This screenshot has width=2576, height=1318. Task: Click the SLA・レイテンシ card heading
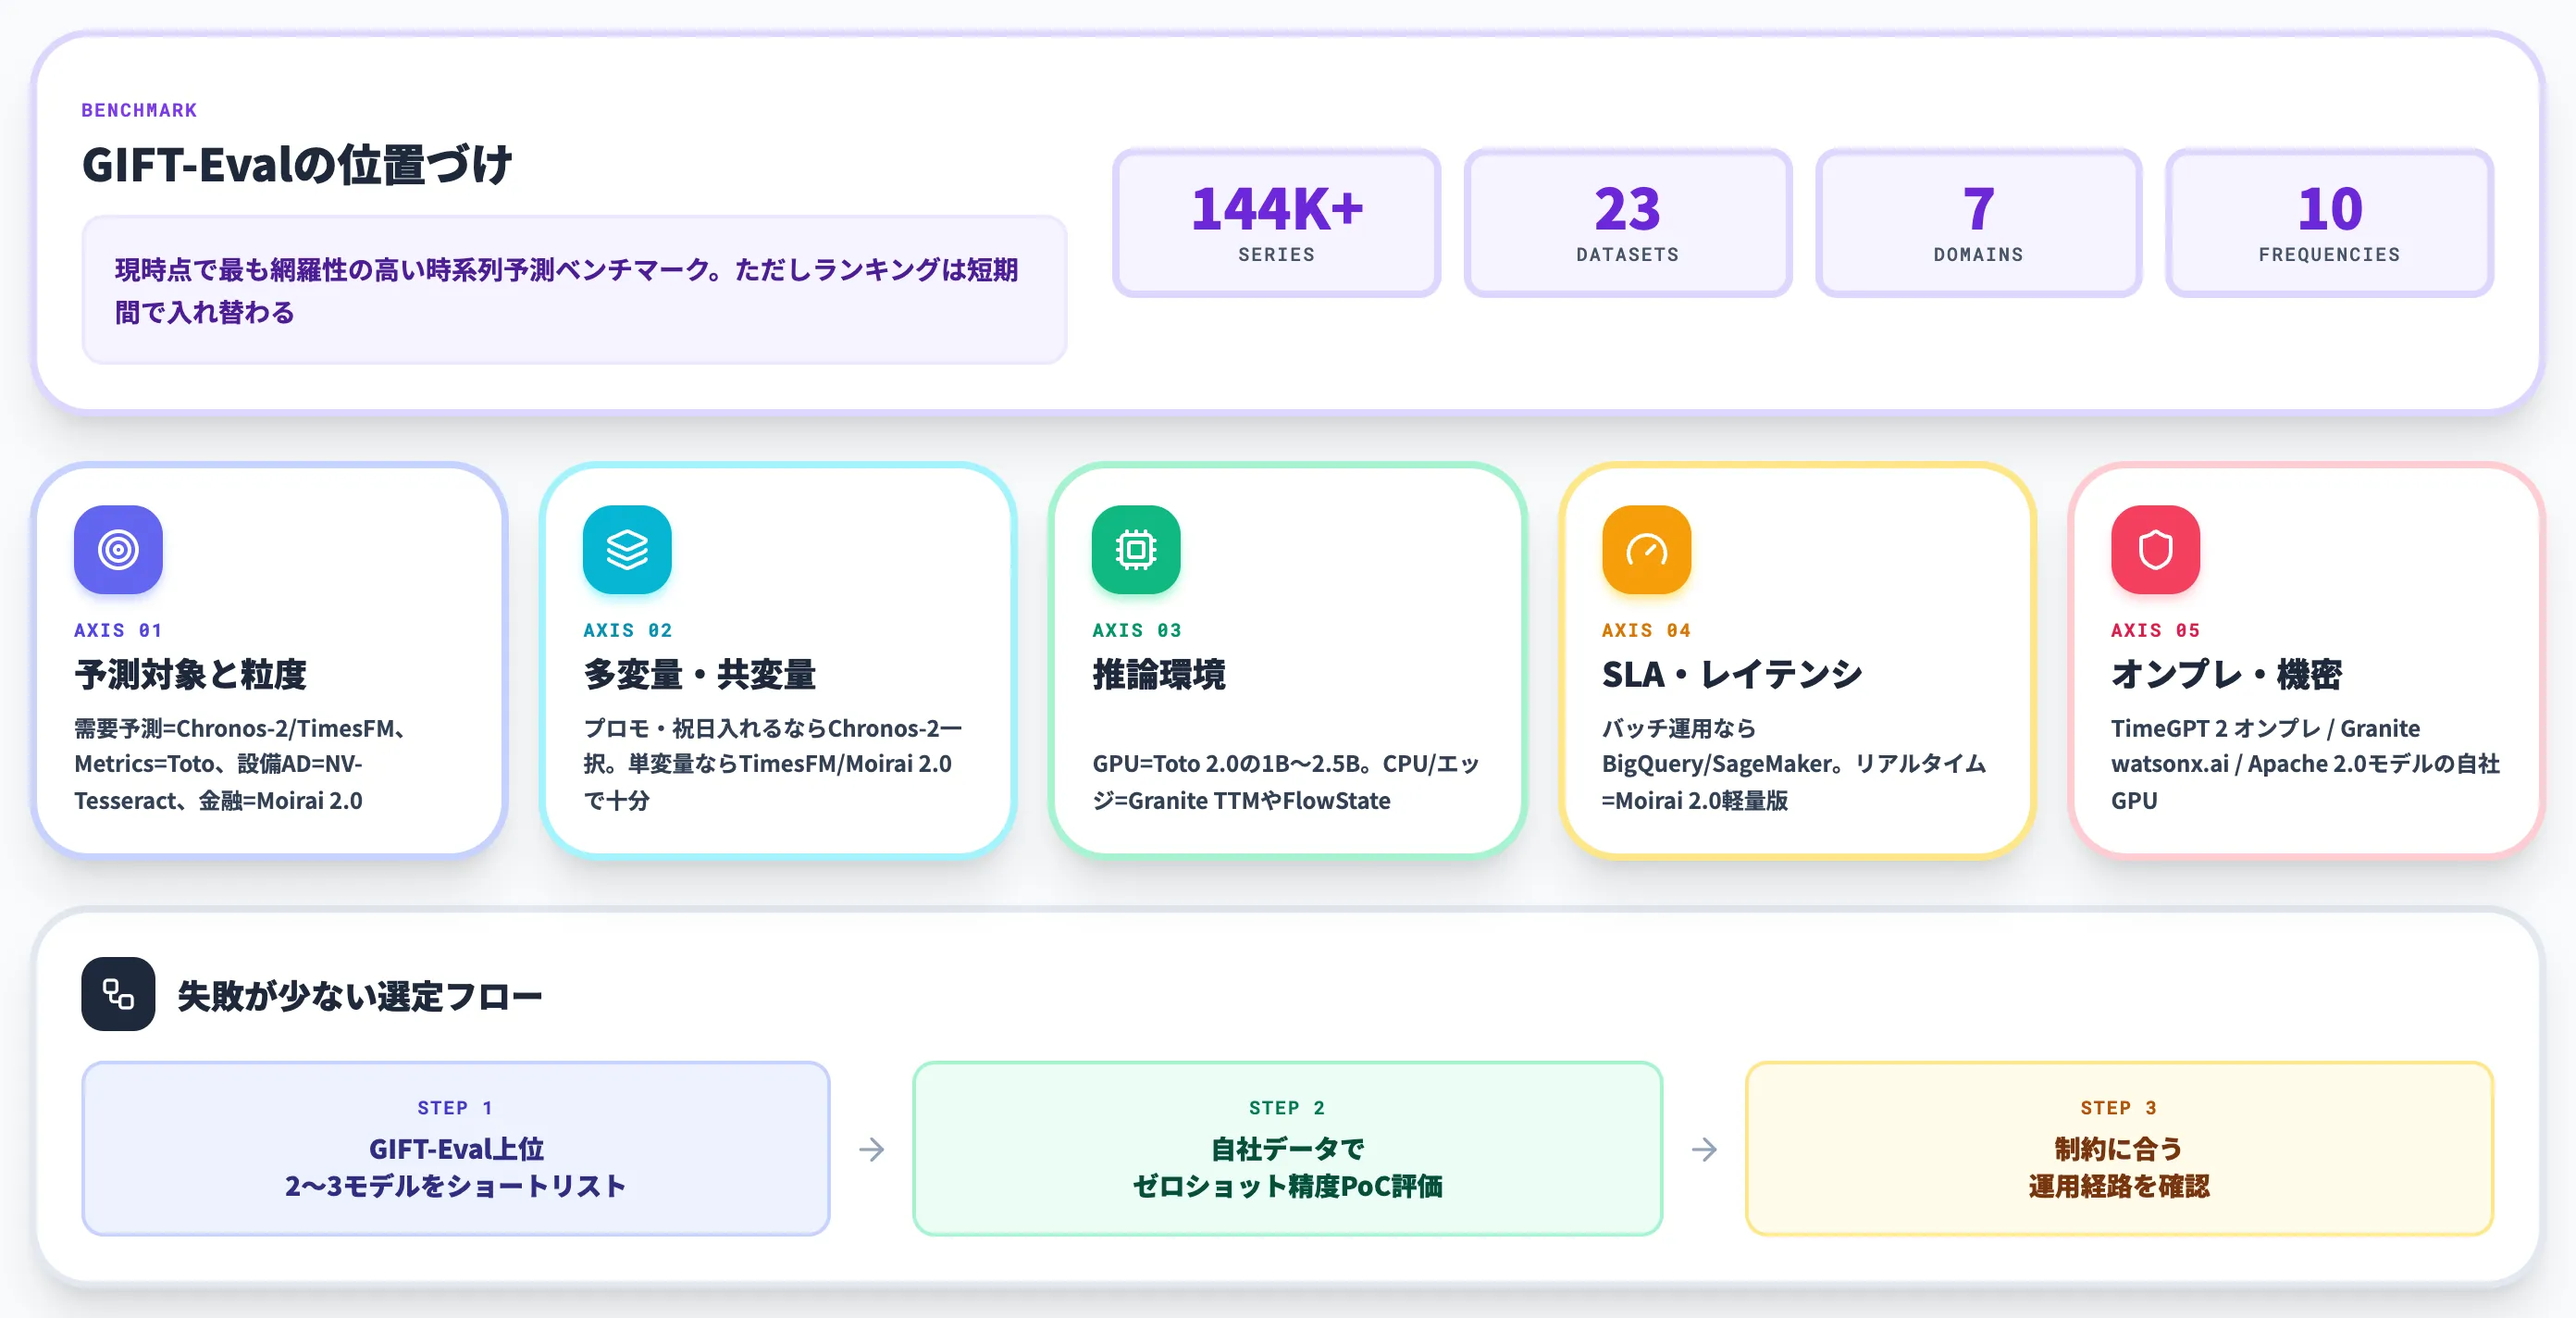pos(1732,674)
